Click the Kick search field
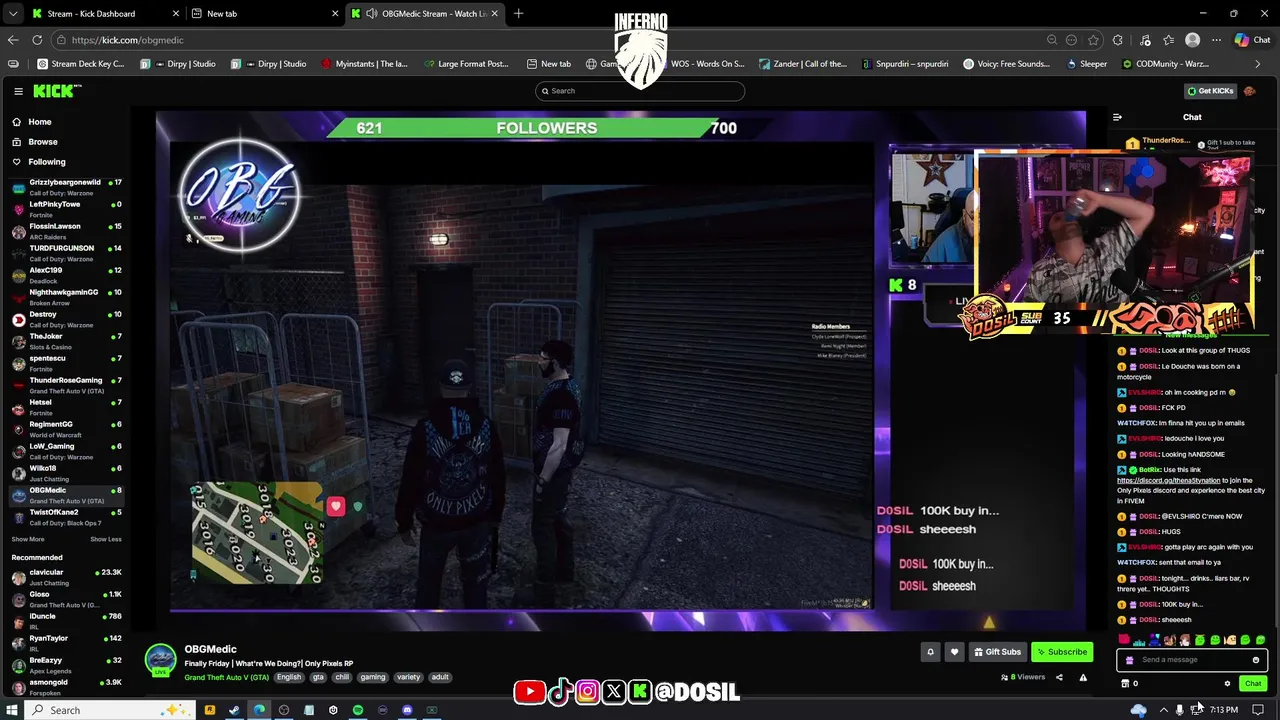 [x=640, y=91]
